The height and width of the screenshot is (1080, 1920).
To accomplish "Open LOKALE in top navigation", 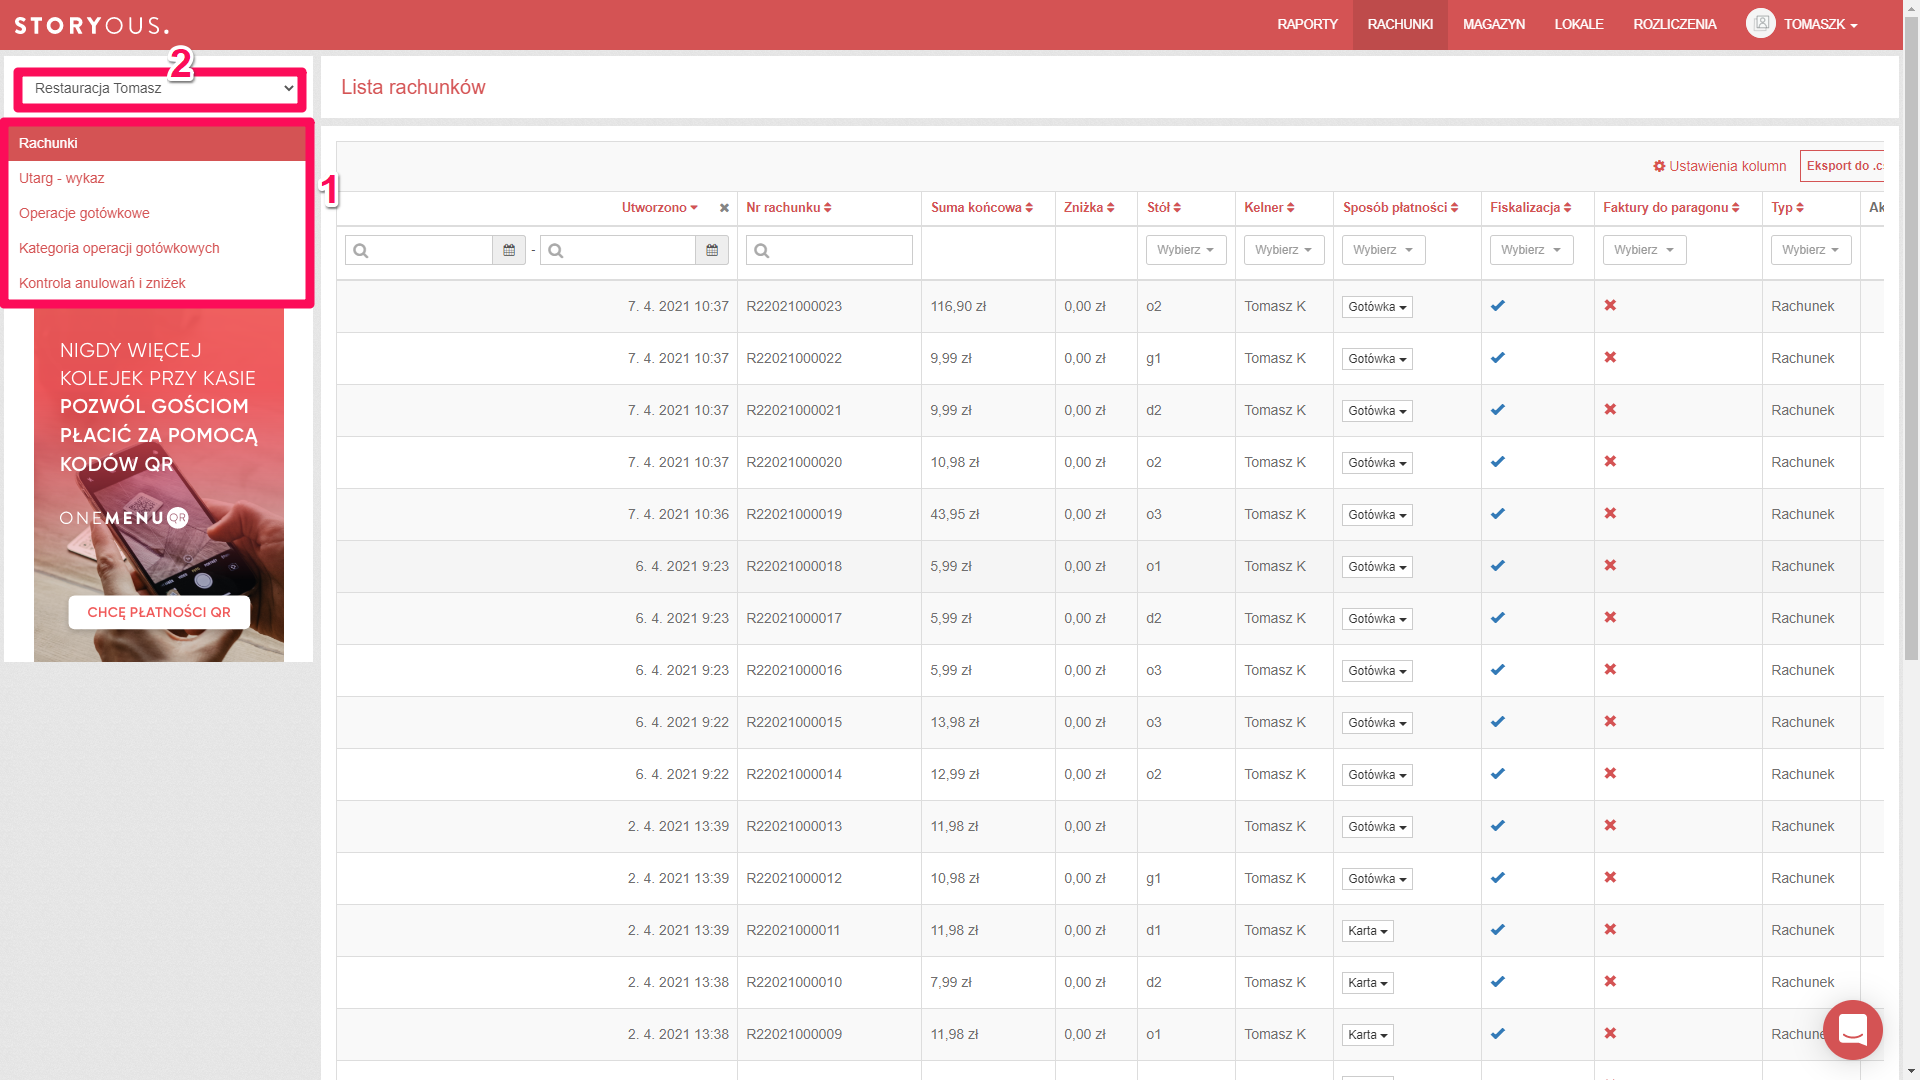I will click(x=1579, y=24).
